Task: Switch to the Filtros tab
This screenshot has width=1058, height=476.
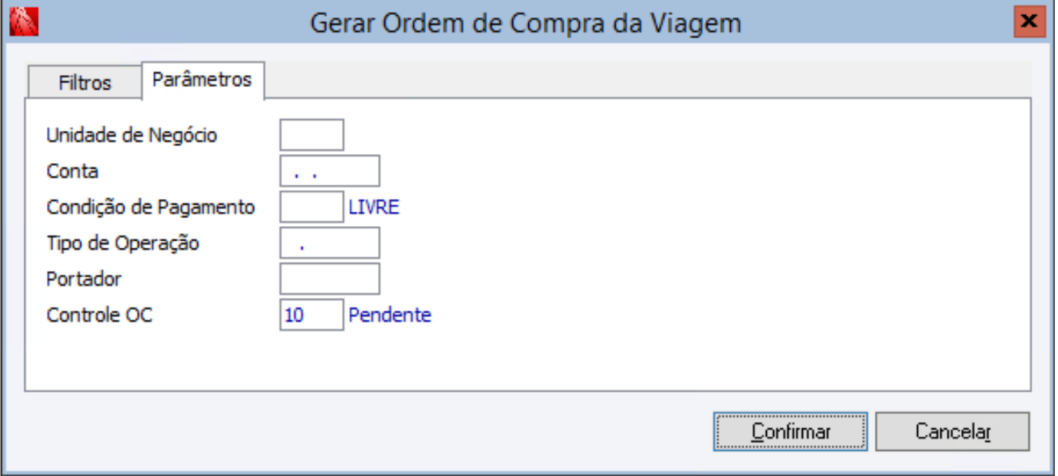Action: pos(85,83)
